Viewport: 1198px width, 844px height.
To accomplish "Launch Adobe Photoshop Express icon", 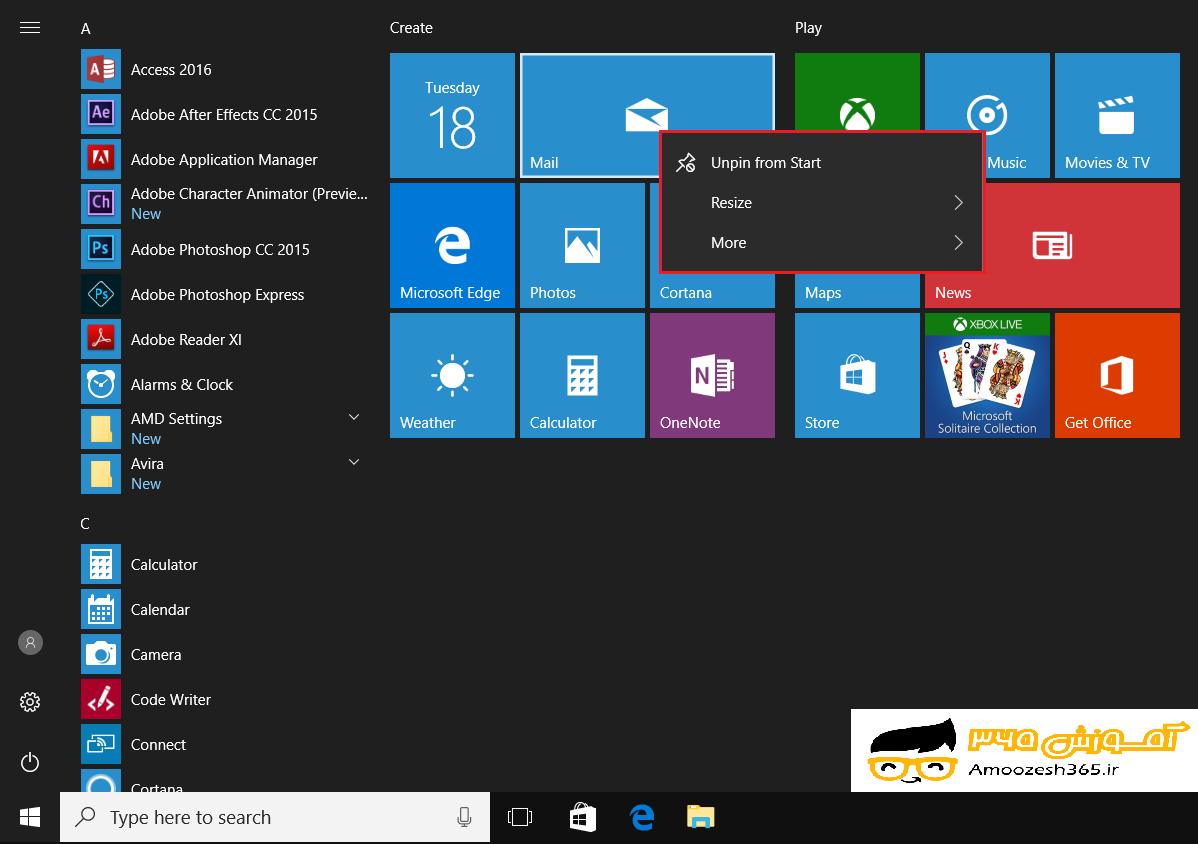I will tap(101, 294).
